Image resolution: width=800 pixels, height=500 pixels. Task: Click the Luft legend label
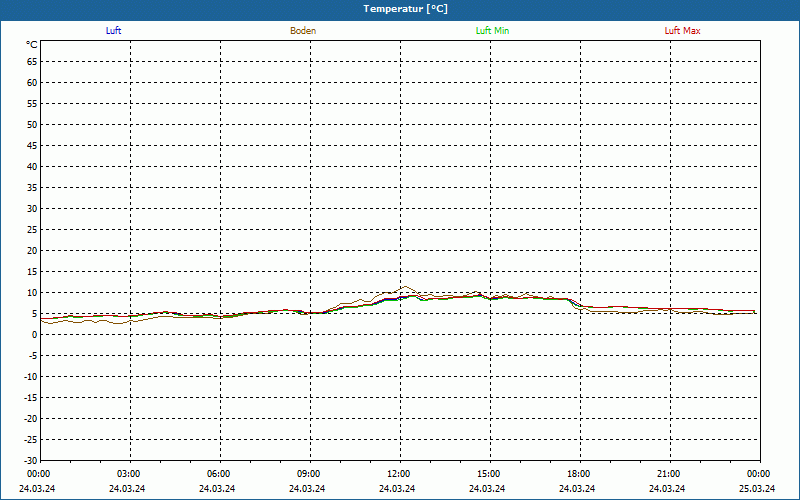[113, 31]
